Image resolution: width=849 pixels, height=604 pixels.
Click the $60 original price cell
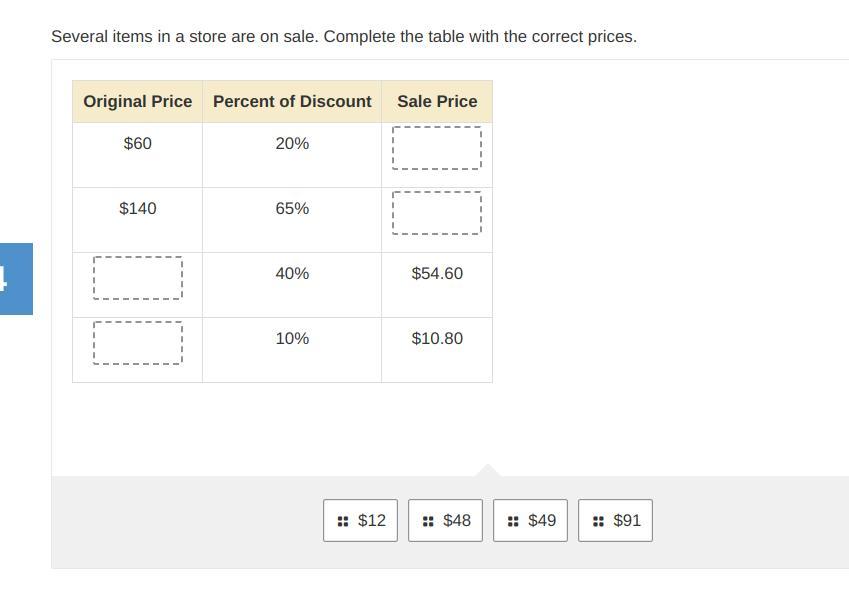138,144
